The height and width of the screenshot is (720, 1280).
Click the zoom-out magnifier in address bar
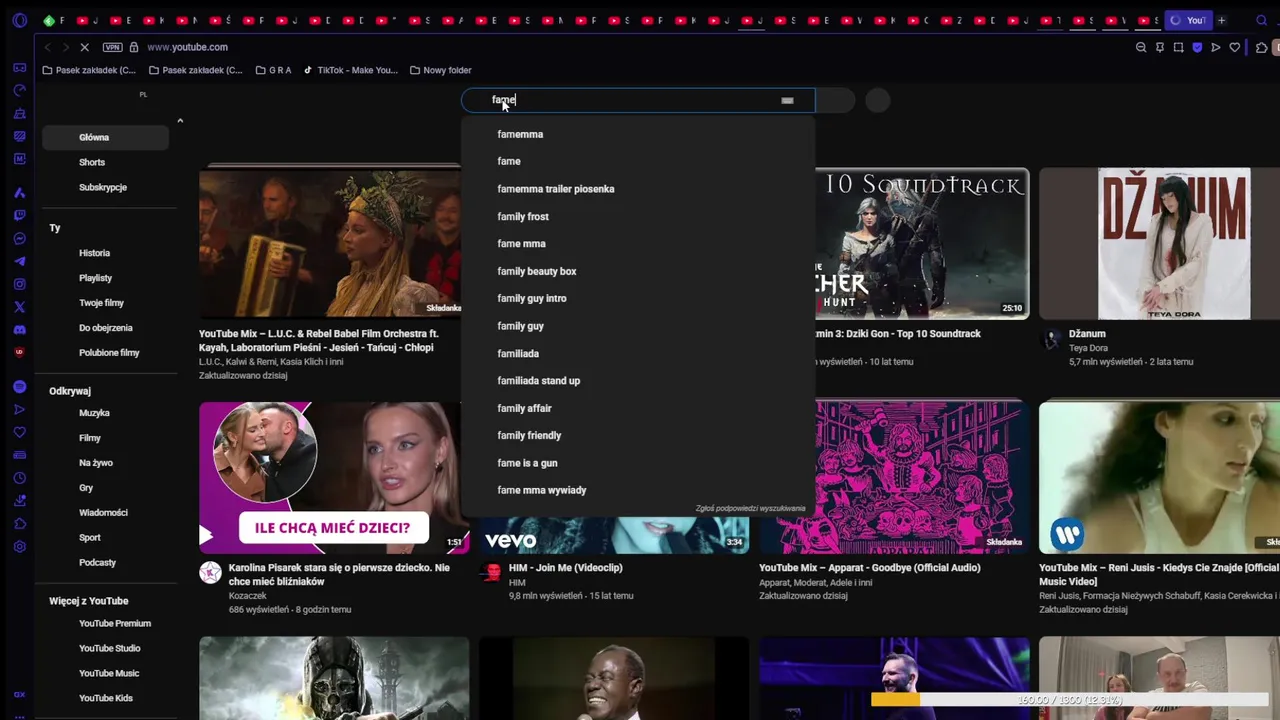[1141, 47]
